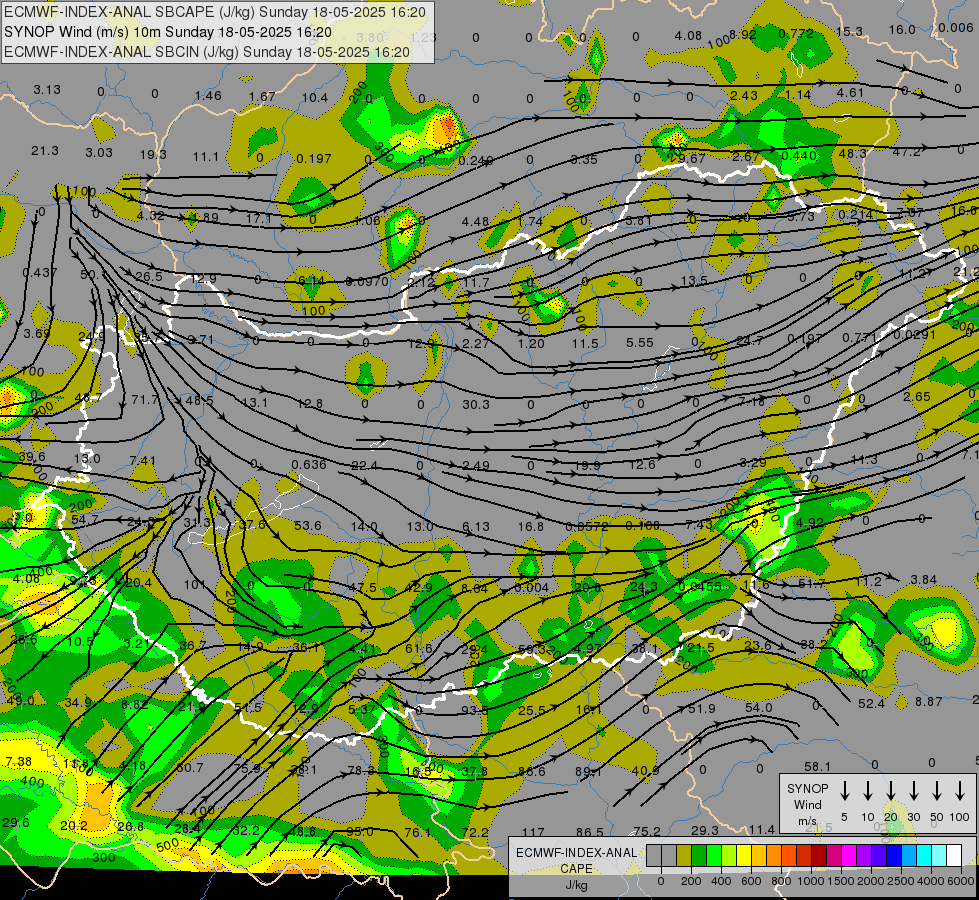979x900 pixels.
Task: Click the 3.84 value on the map
Action: click(923, 580)
